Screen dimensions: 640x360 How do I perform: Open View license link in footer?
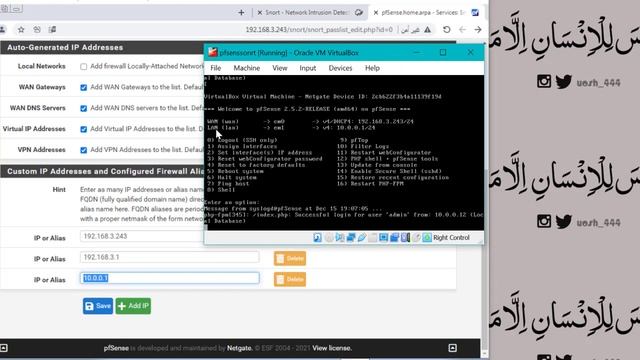pyautogui.click(x=332, y=348)
